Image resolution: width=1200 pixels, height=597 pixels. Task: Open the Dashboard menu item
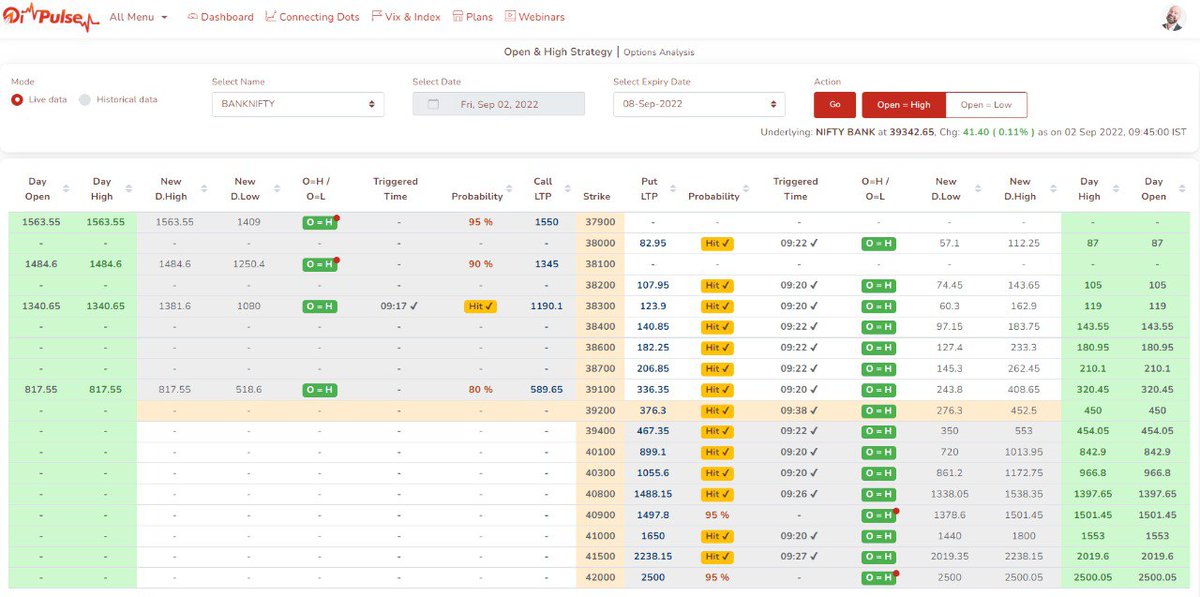(221, 17)
